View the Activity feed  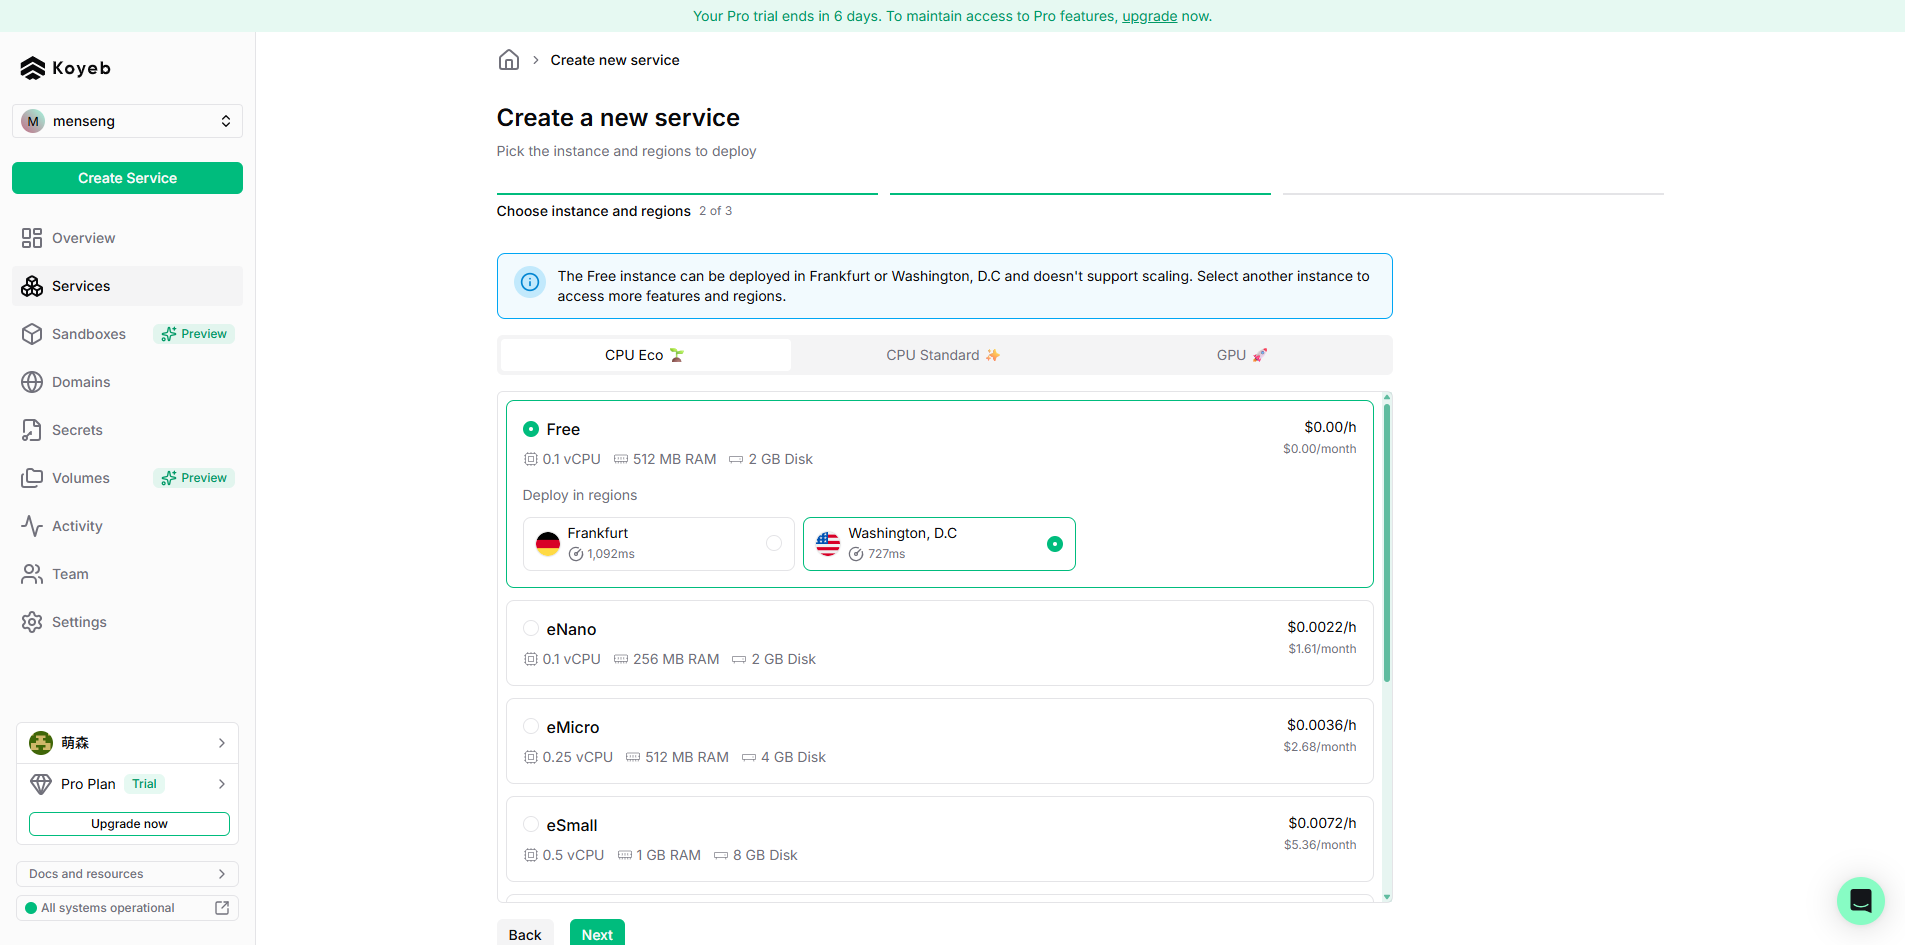click(x=77, y=525)
